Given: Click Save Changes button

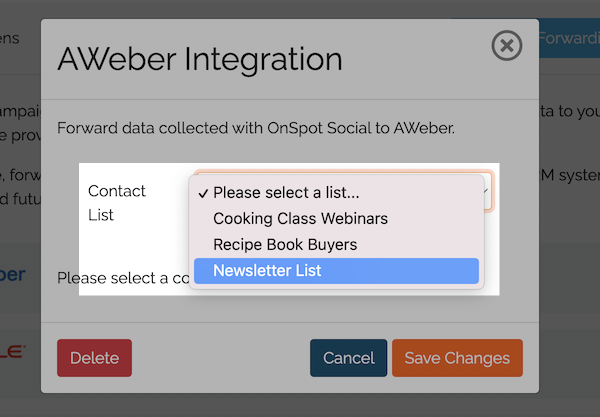Looking at the screenshot, I should point(457,358).
